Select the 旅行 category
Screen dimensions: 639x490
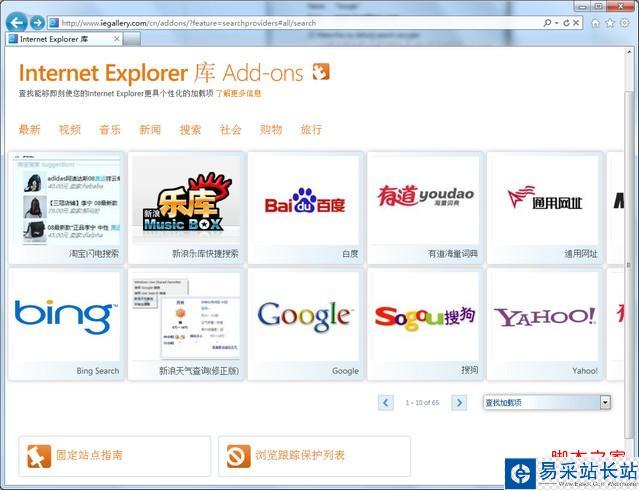311,130
